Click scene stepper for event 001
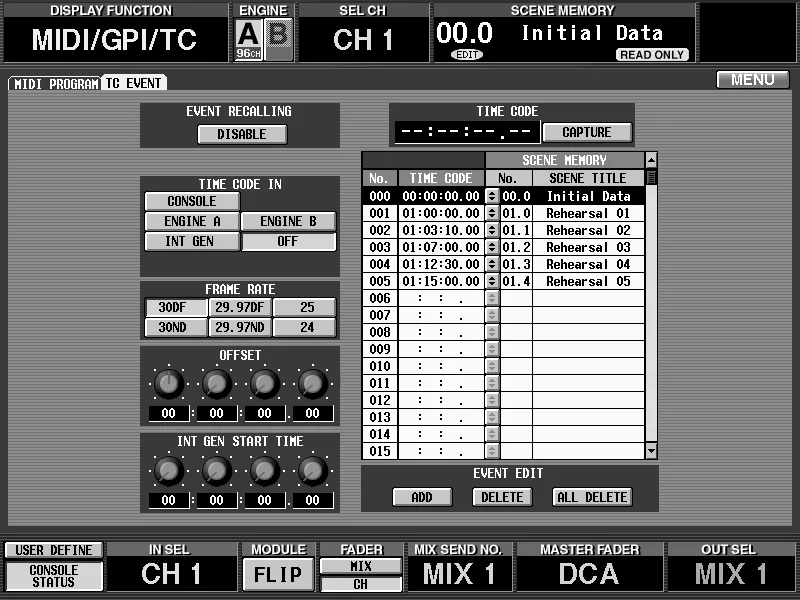800x600 pixels. click(492, 213)
